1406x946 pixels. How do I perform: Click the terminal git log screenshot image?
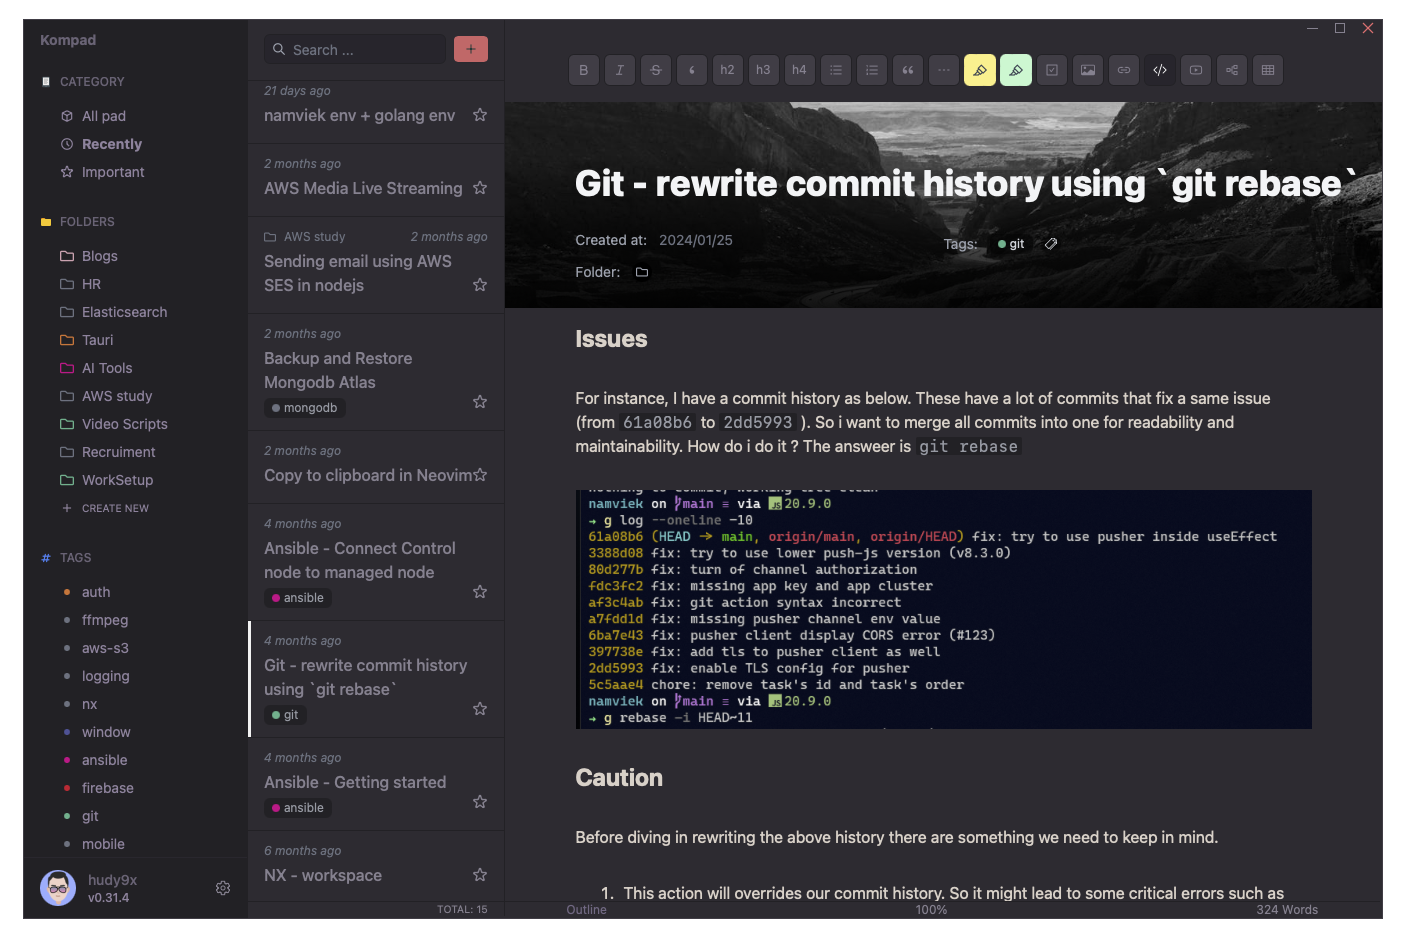tap(944, 609)
